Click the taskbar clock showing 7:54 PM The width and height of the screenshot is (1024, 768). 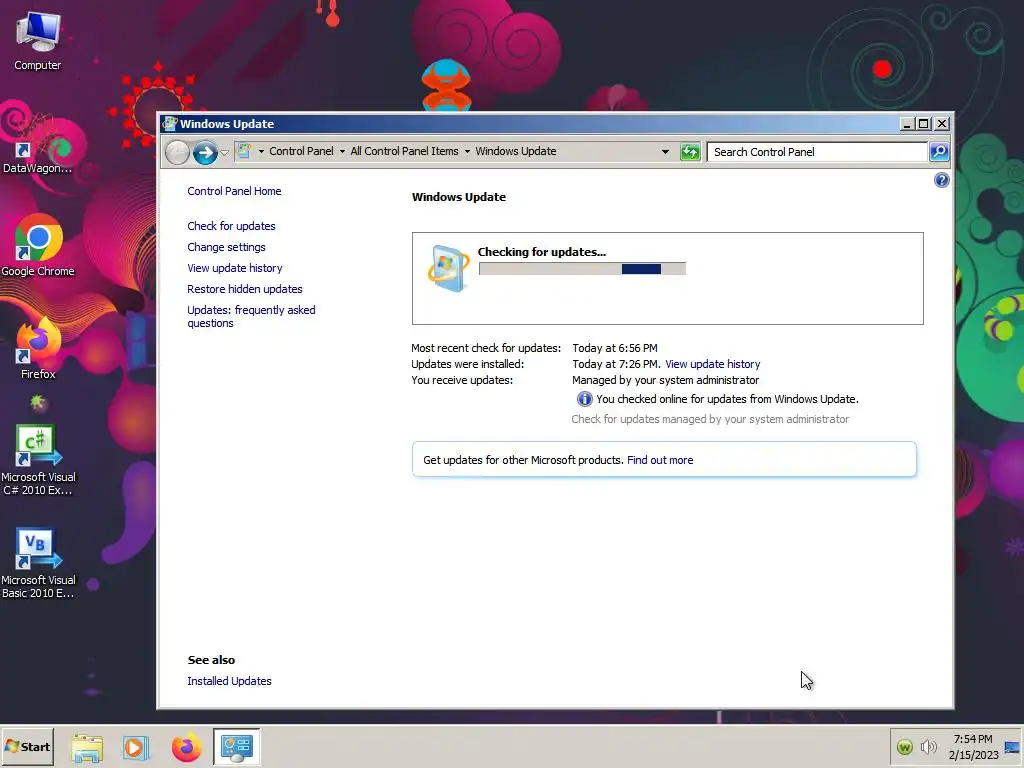973,746
